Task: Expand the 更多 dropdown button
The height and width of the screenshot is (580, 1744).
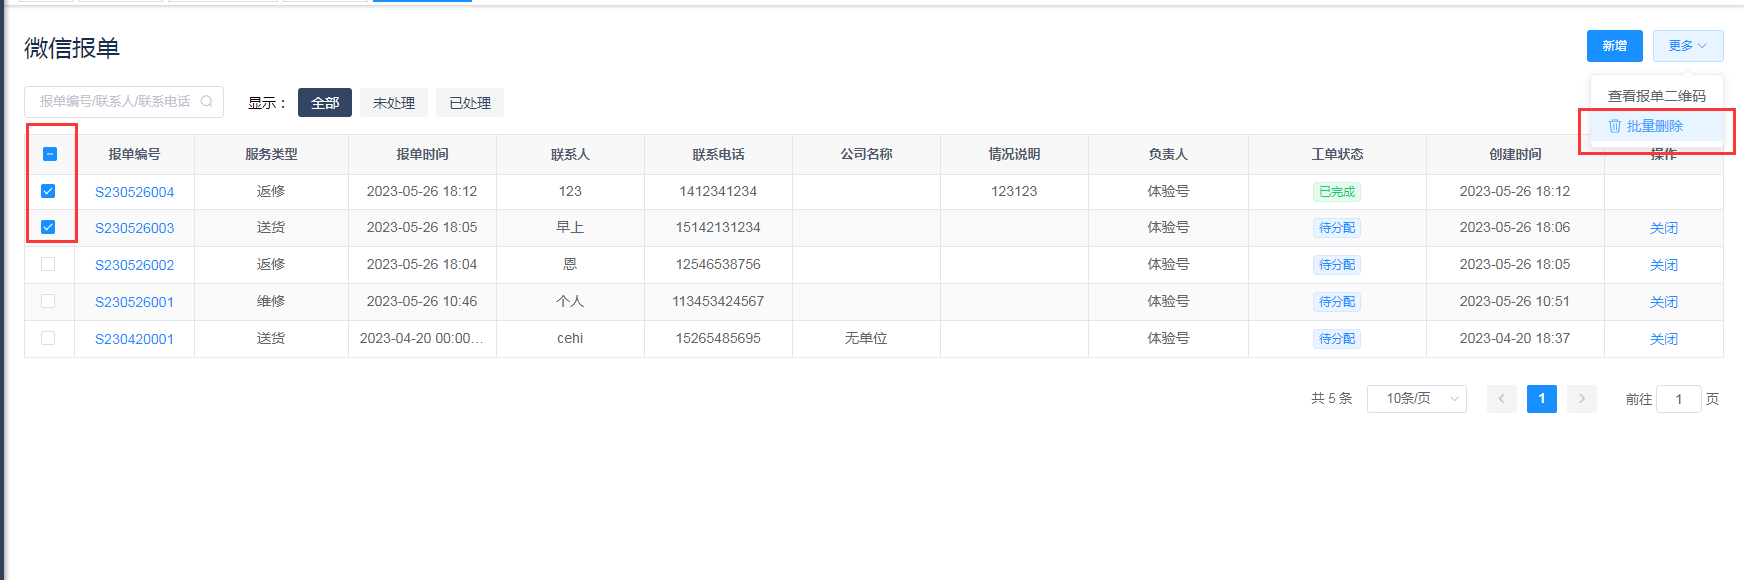Action: pyautogui.click(x=1687, y=46)
